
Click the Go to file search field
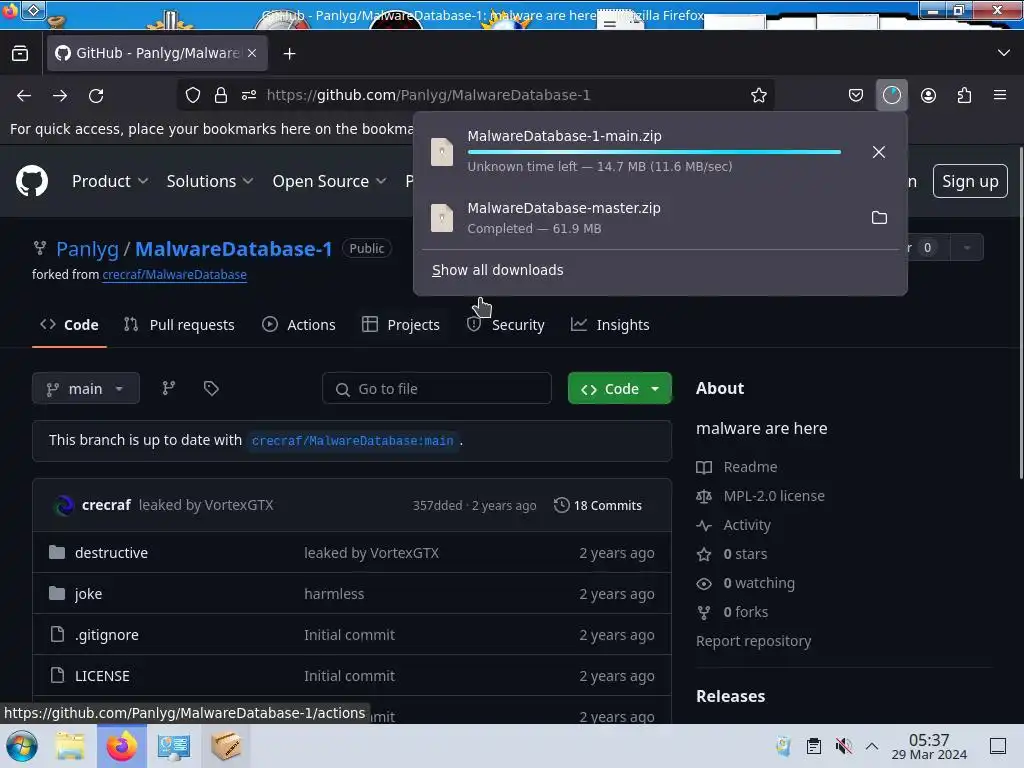pyautogui.click(x=437, y=389)
